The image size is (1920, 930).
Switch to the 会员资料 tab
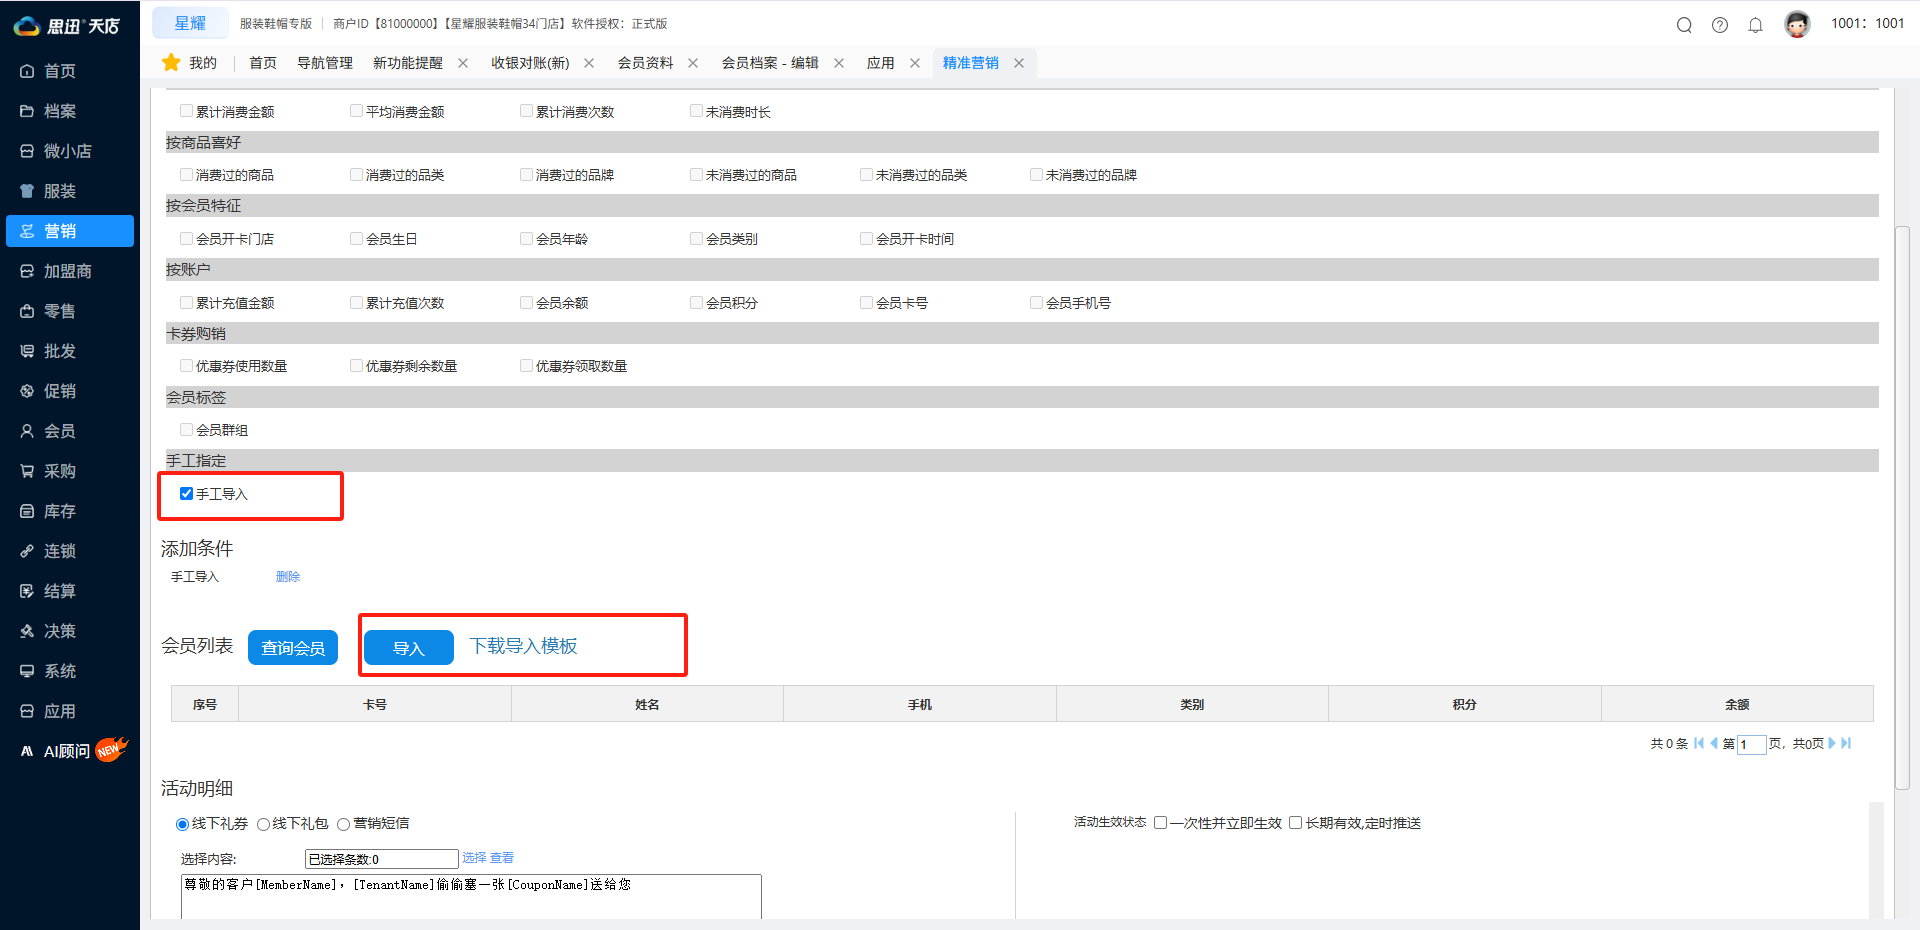(645, 63)
